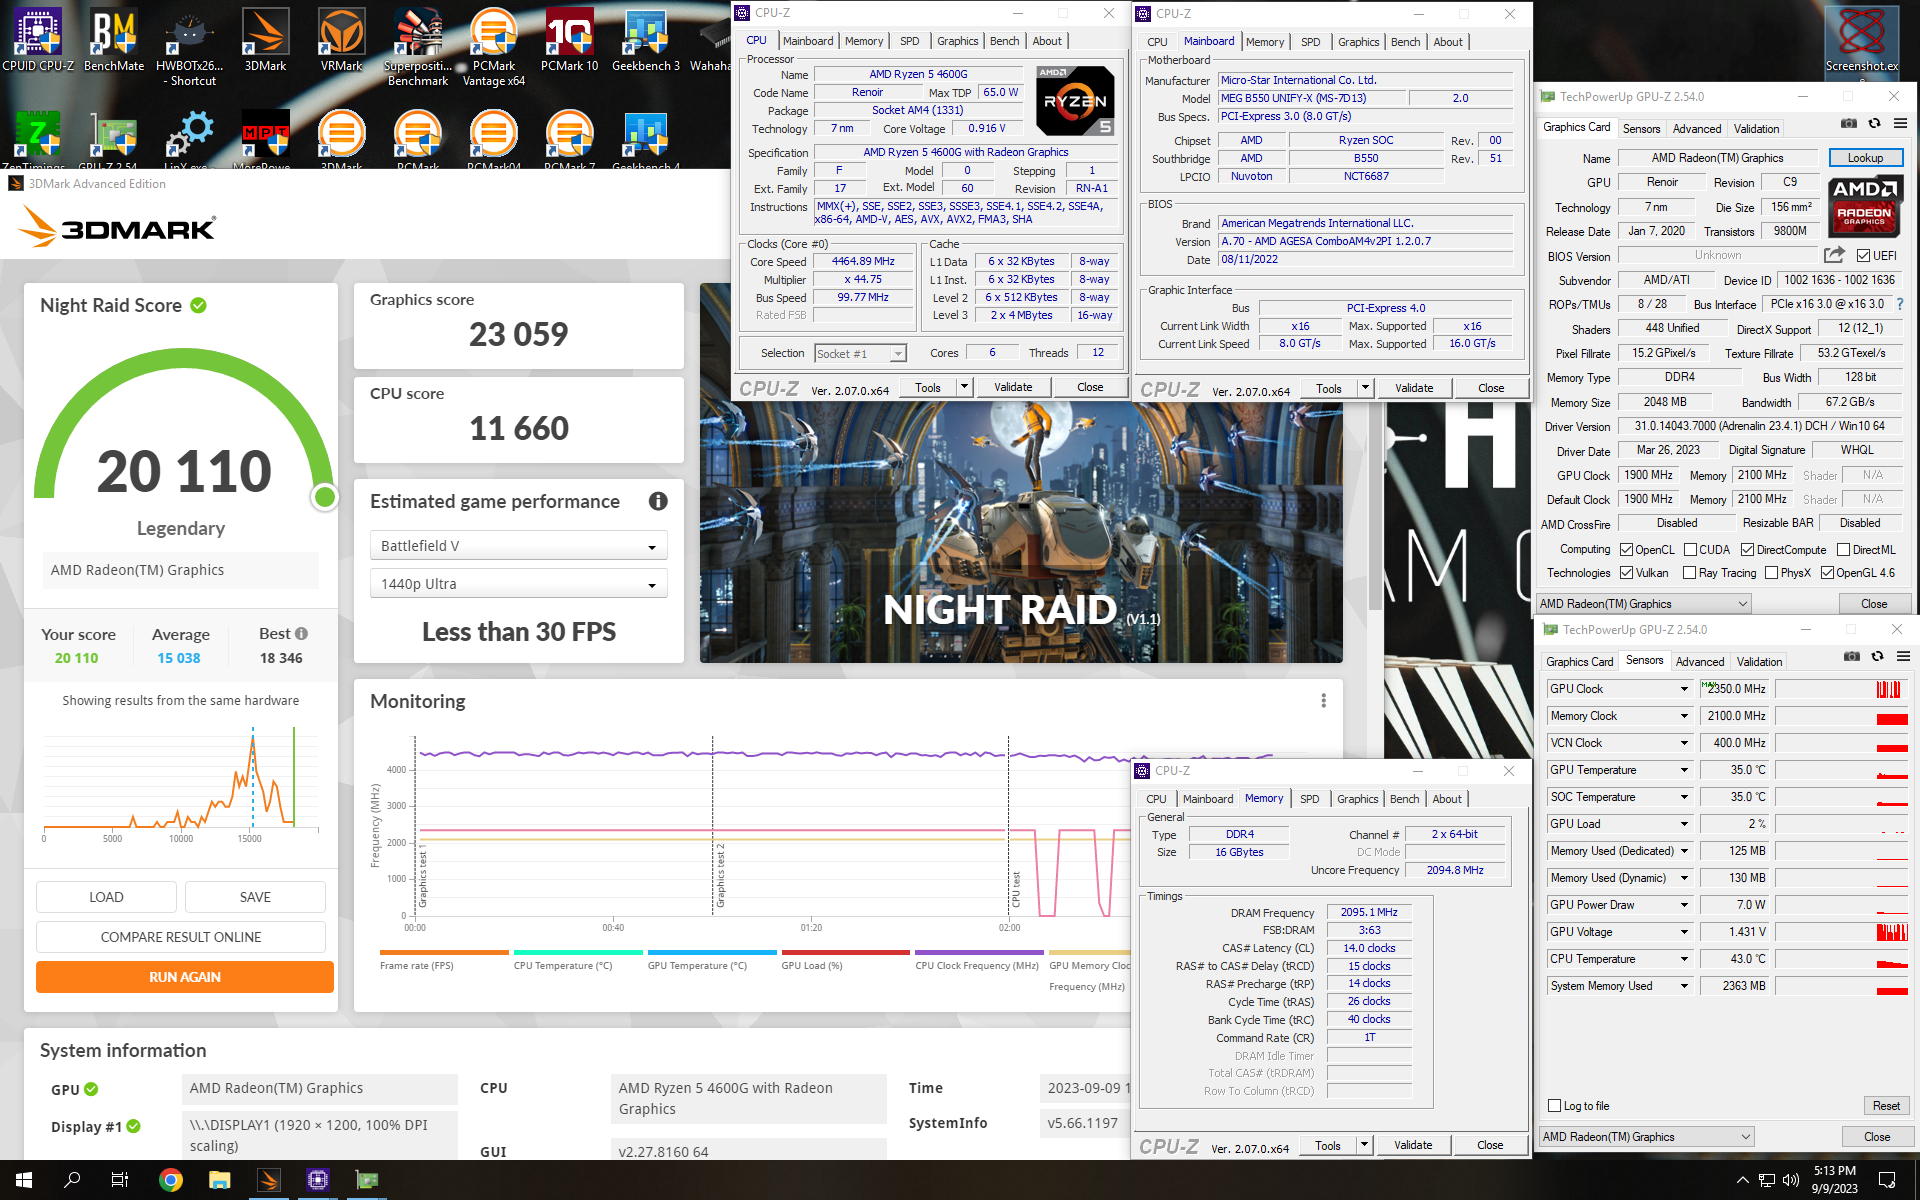Click taskbar Task View icon
The image size is (1920, 1200).
coord(120,1180)
